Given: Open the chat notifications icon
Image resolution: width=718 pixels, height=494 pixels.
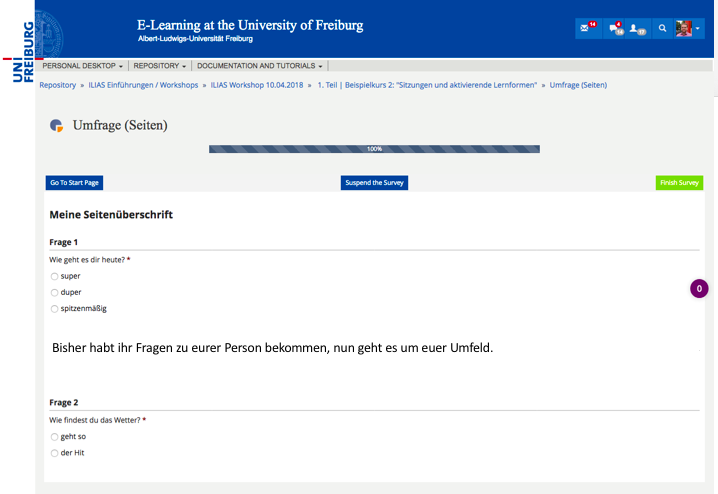Looking at the screenshot, I should tap(614, 28).
